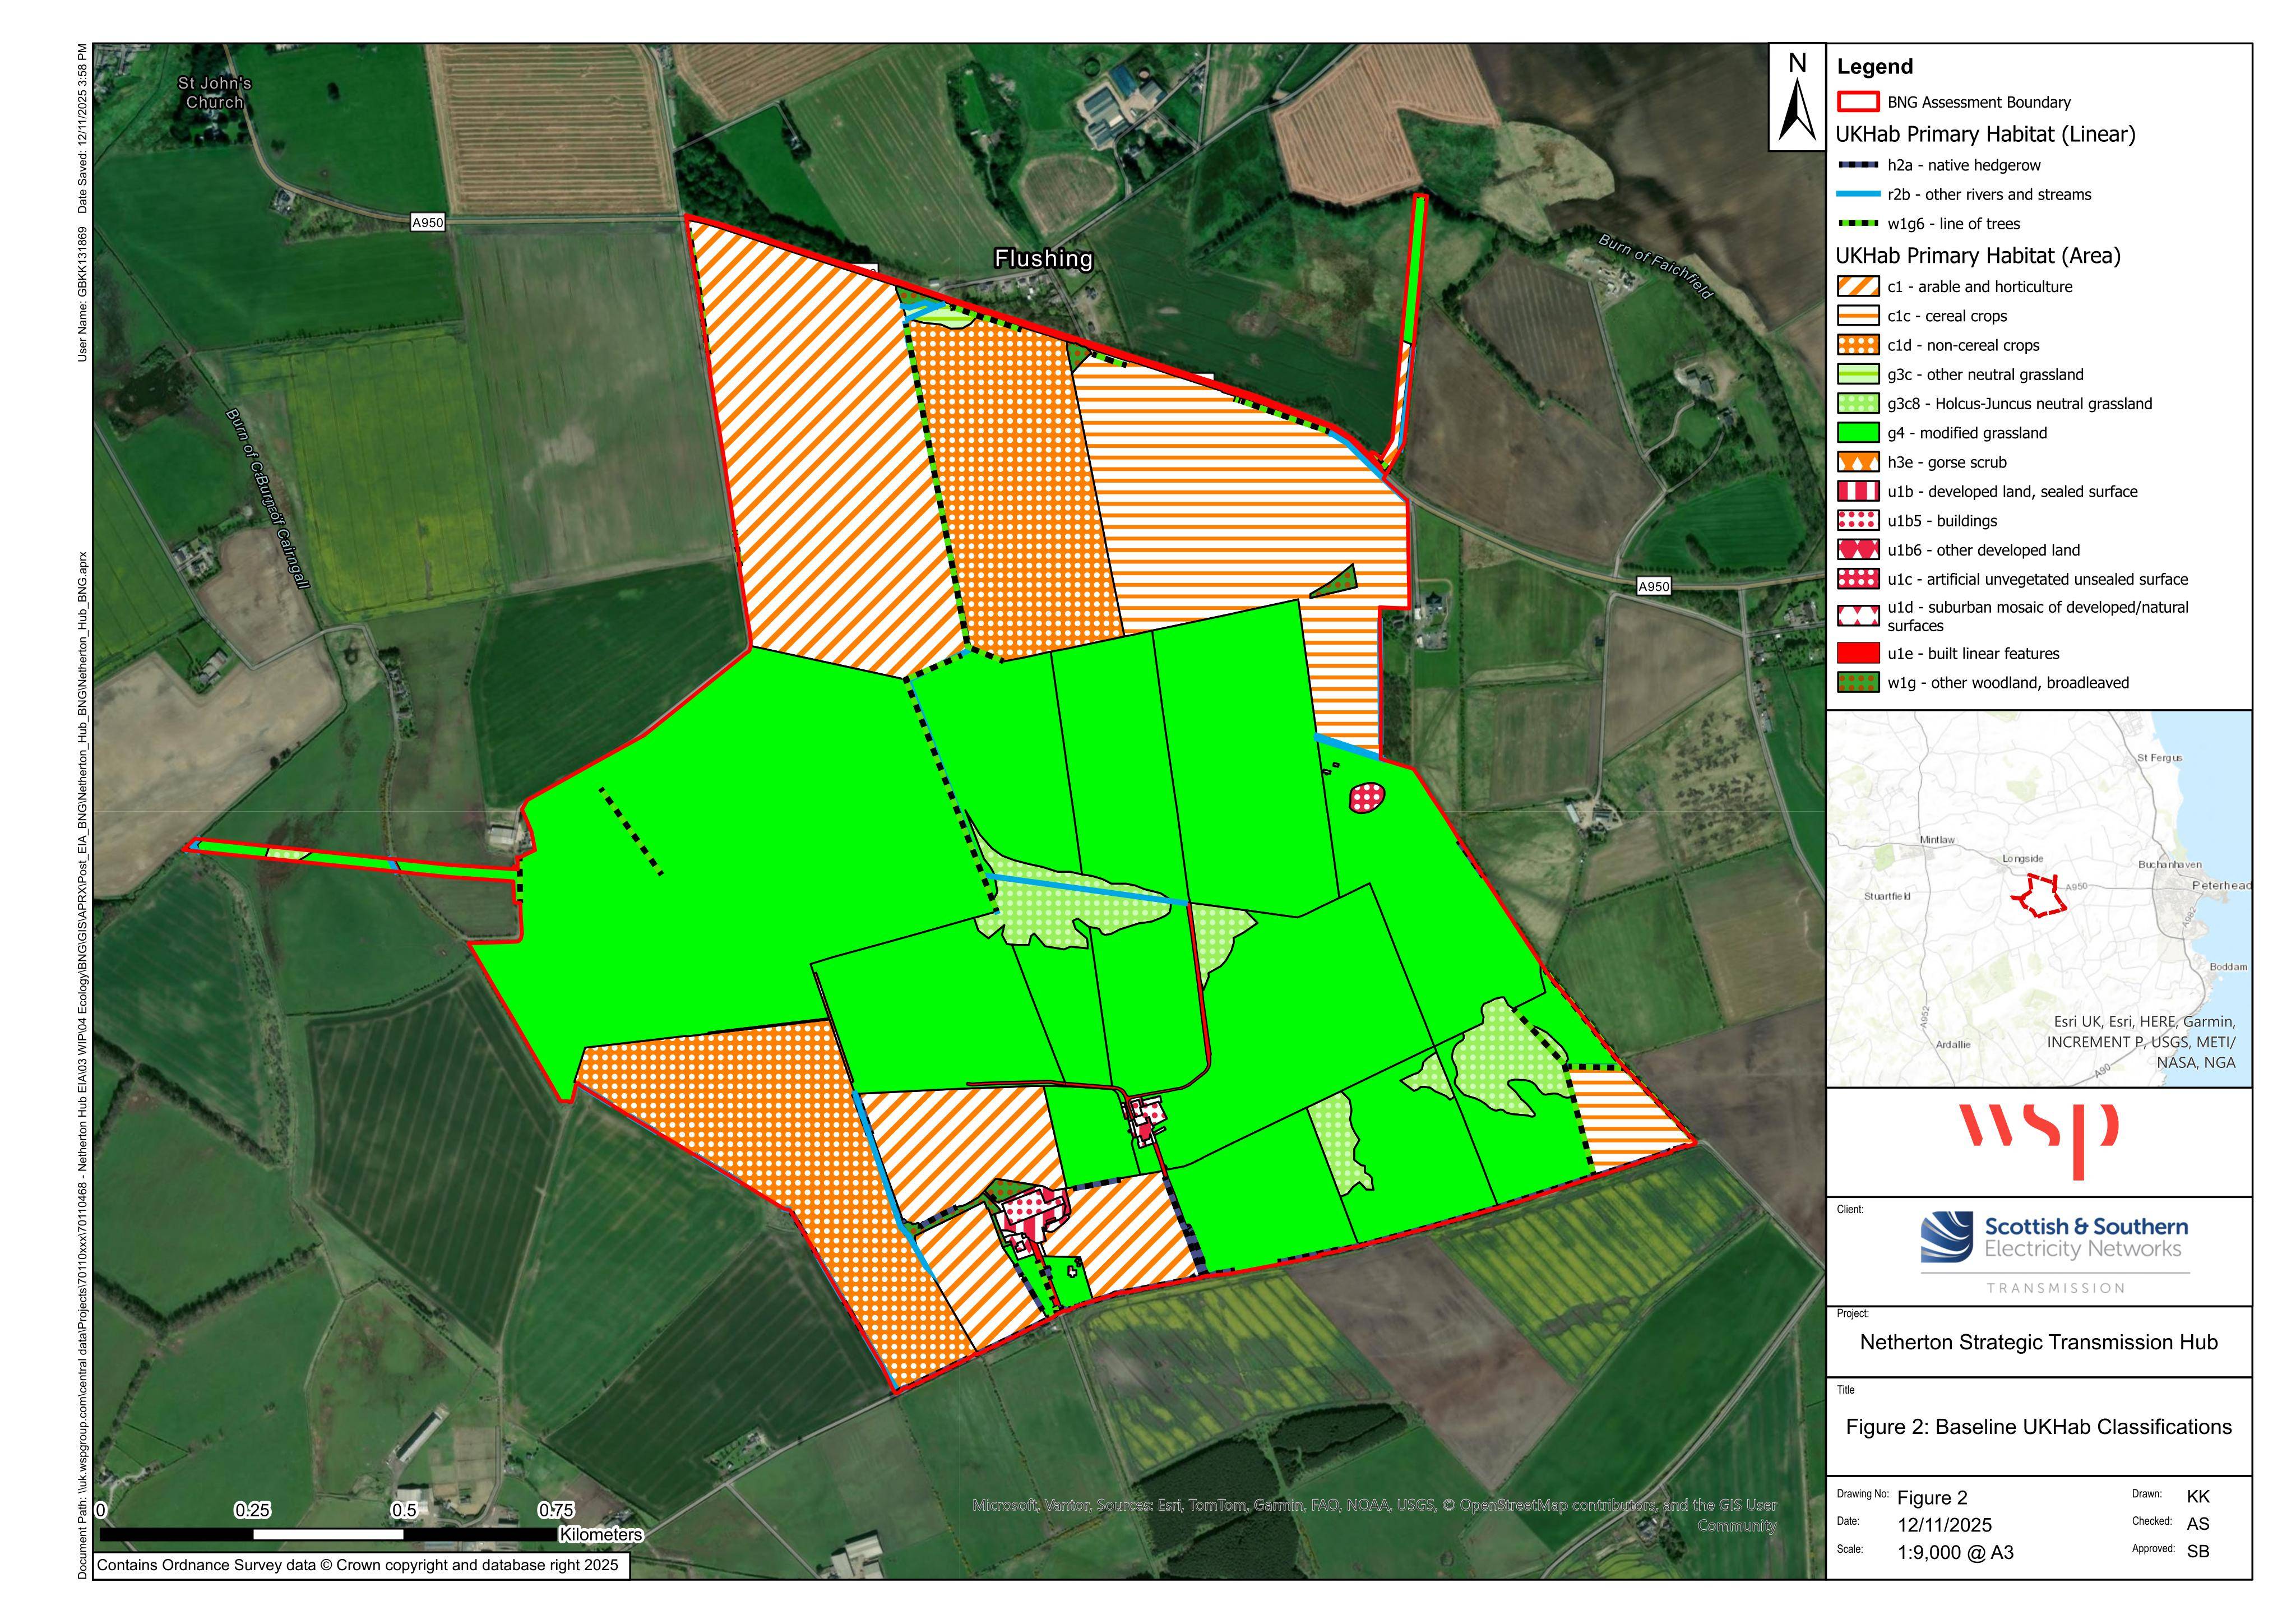Image resolution: width=2296 pixels, height=1624 pixels.
Task: Select the g3c8 Holcus-Juncus grassland swatch
Action: coord(1858,403)
